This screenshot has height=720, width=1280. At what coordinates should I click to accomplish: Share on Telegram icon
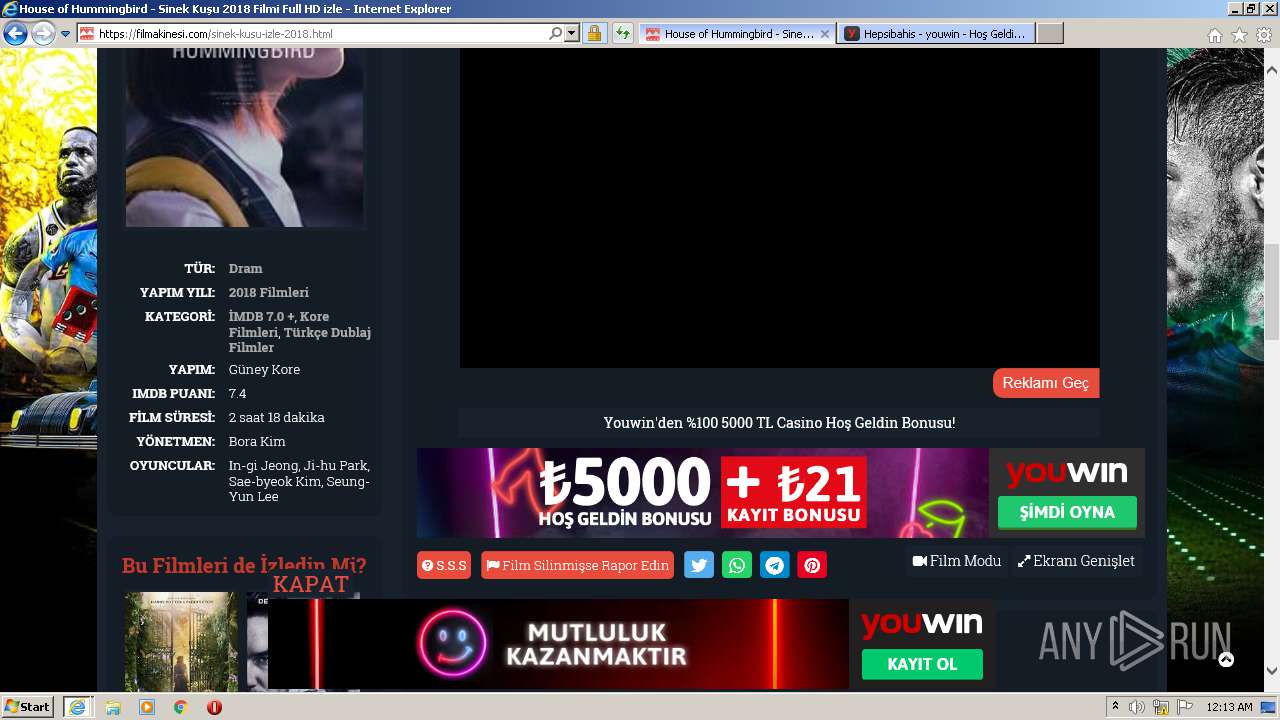click(x=775, y=565)
